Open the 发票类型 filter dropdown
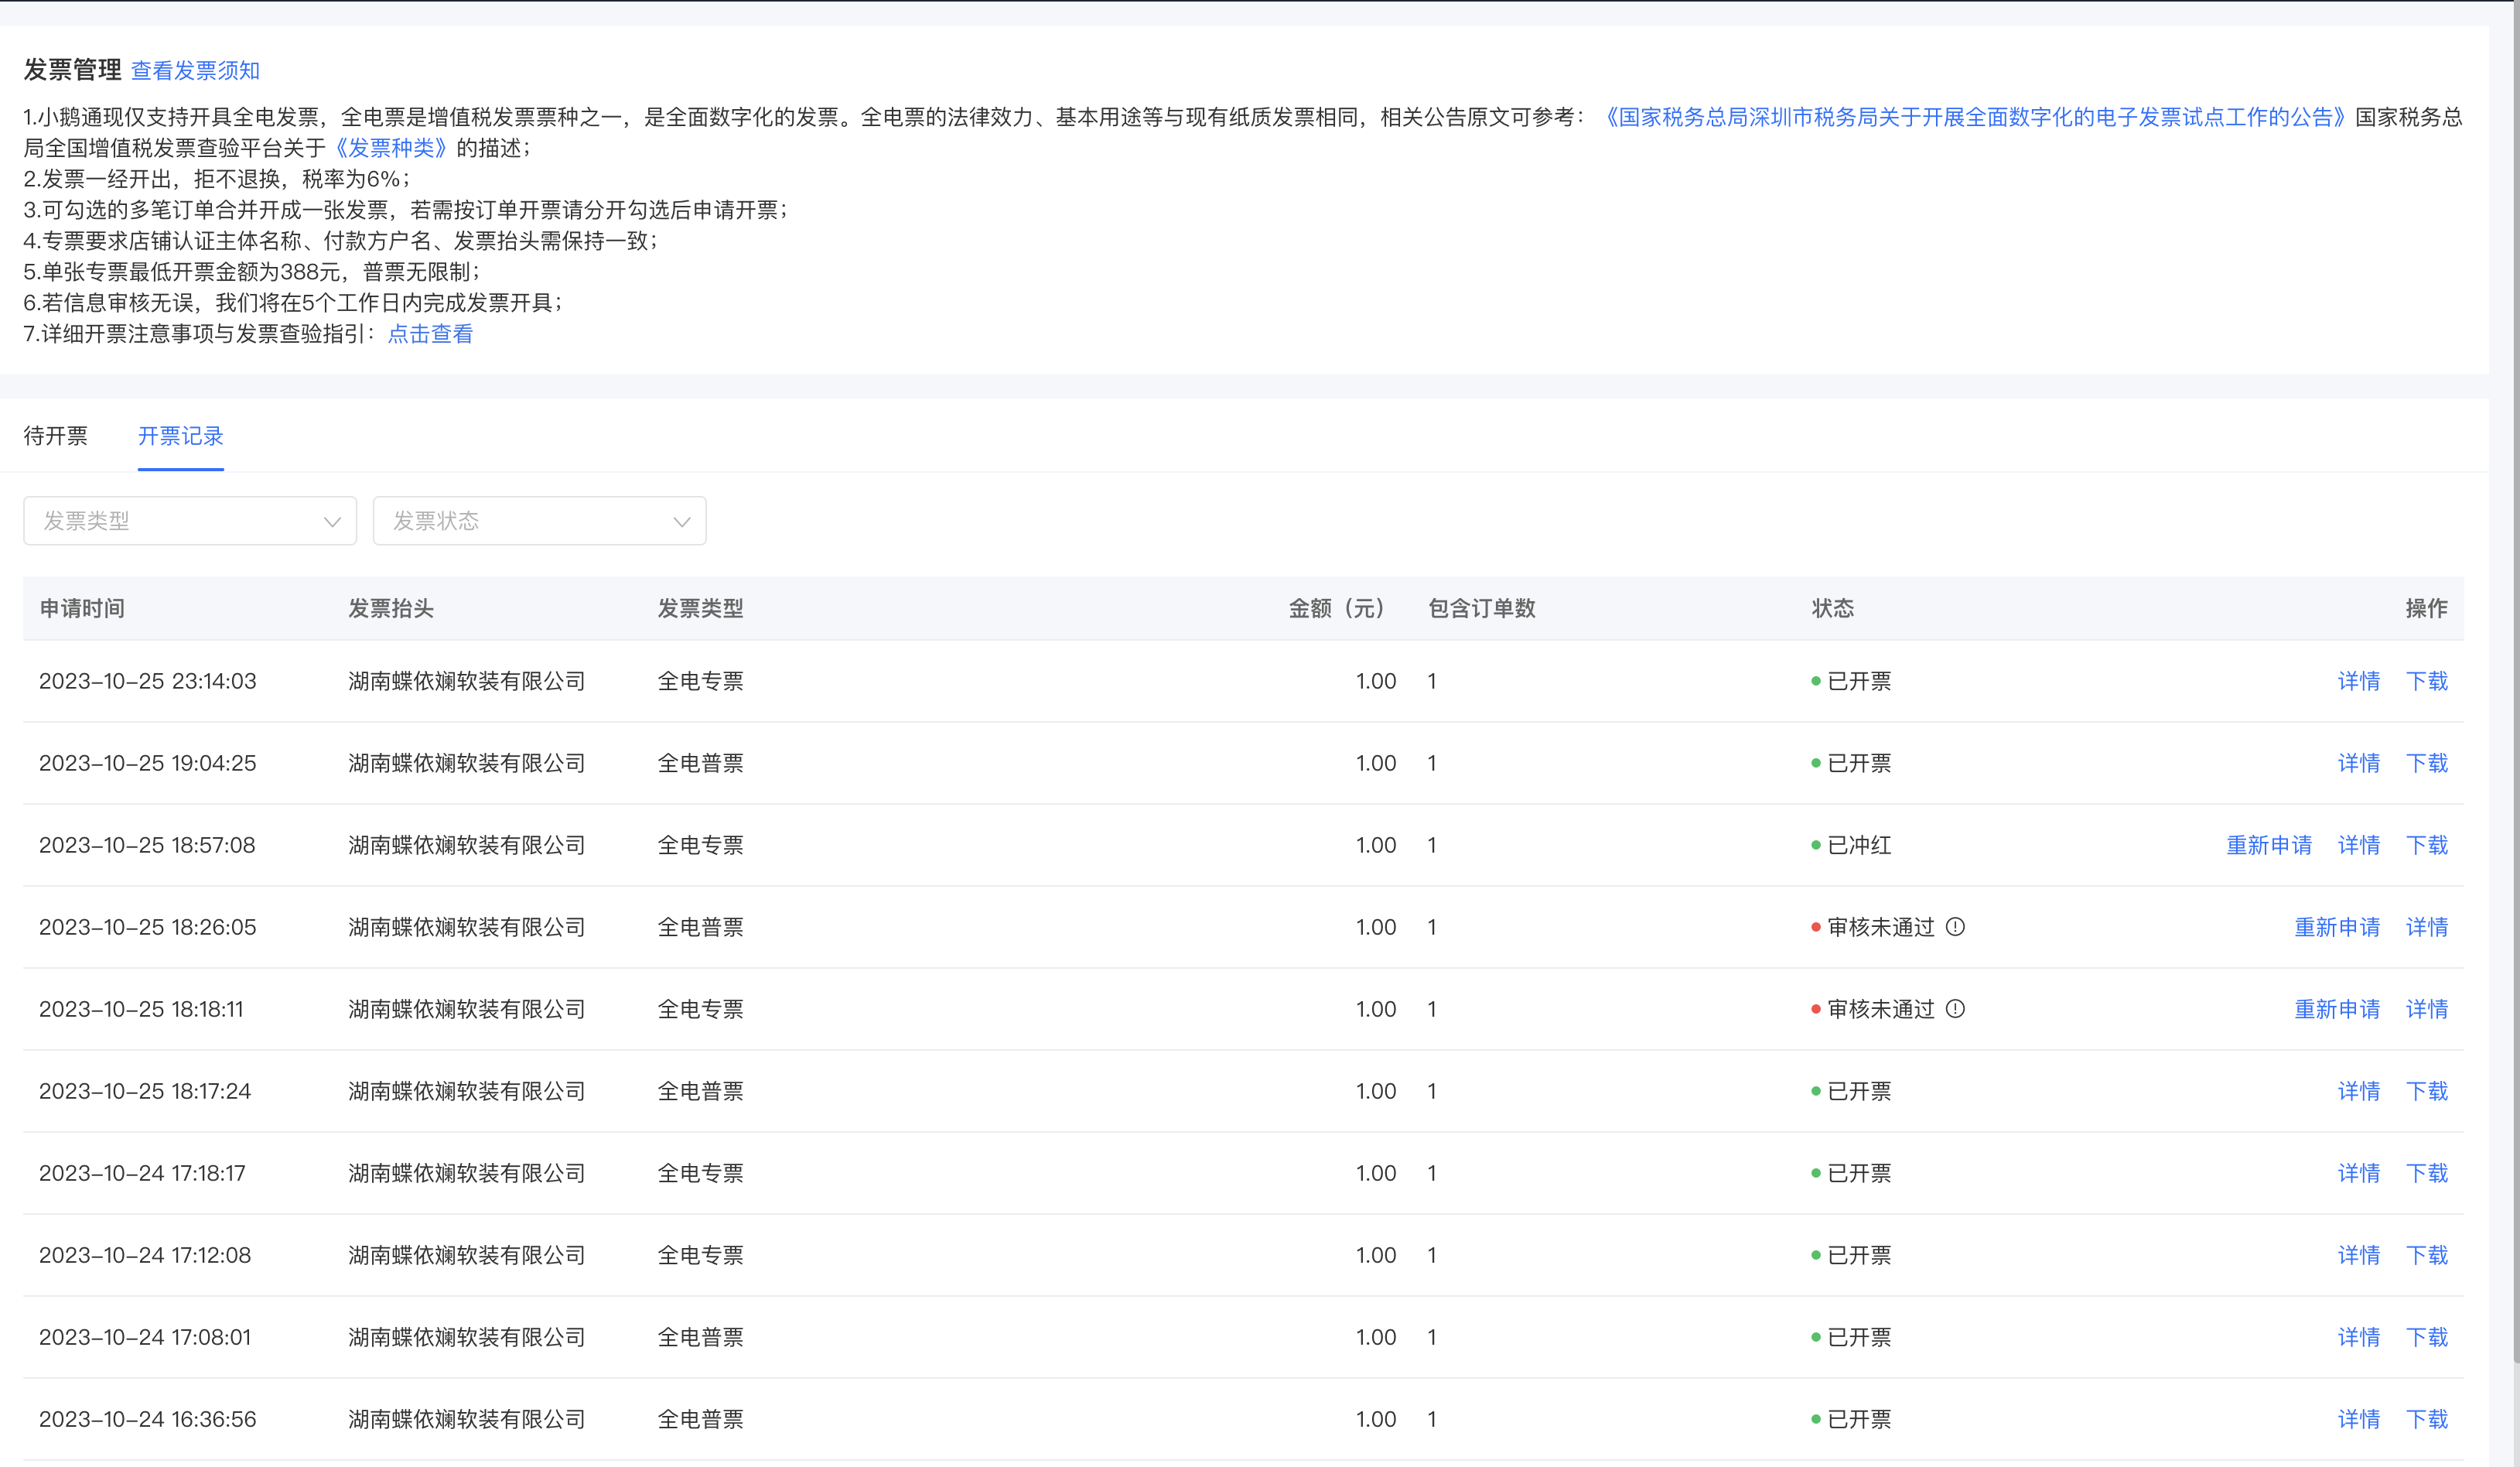The height and width of the screenshot is (1467, 2520). pyautogui.click(x=190, y=521)
